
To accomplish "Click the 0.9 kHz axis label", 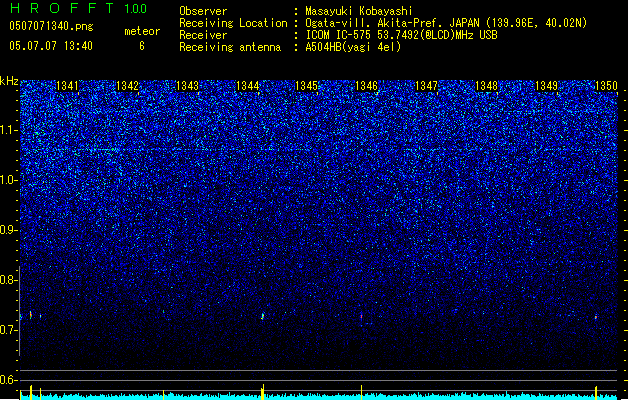I will [x=8, y=230].
